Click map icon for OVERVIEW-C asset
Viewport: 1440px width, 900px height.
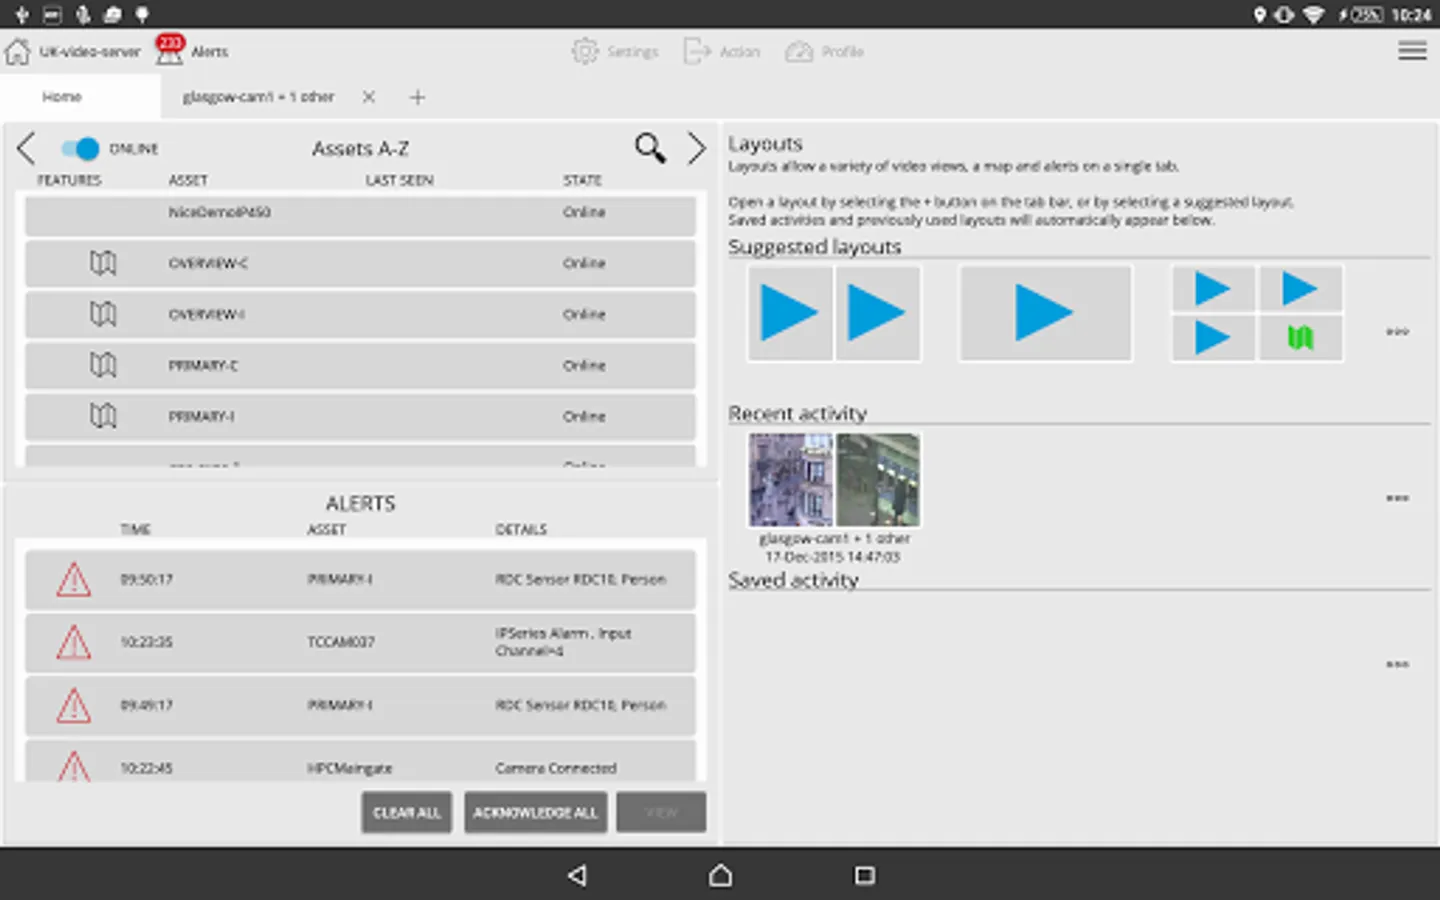click(103, 263)
